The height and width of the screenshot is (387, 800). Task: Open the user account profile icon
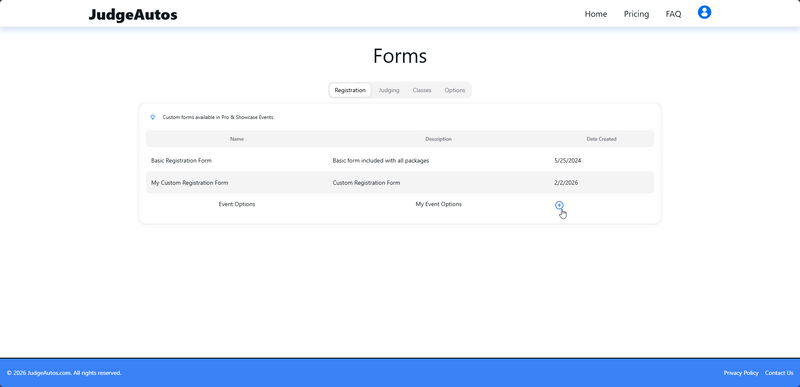pyautogui.click(x=704, y=12)
